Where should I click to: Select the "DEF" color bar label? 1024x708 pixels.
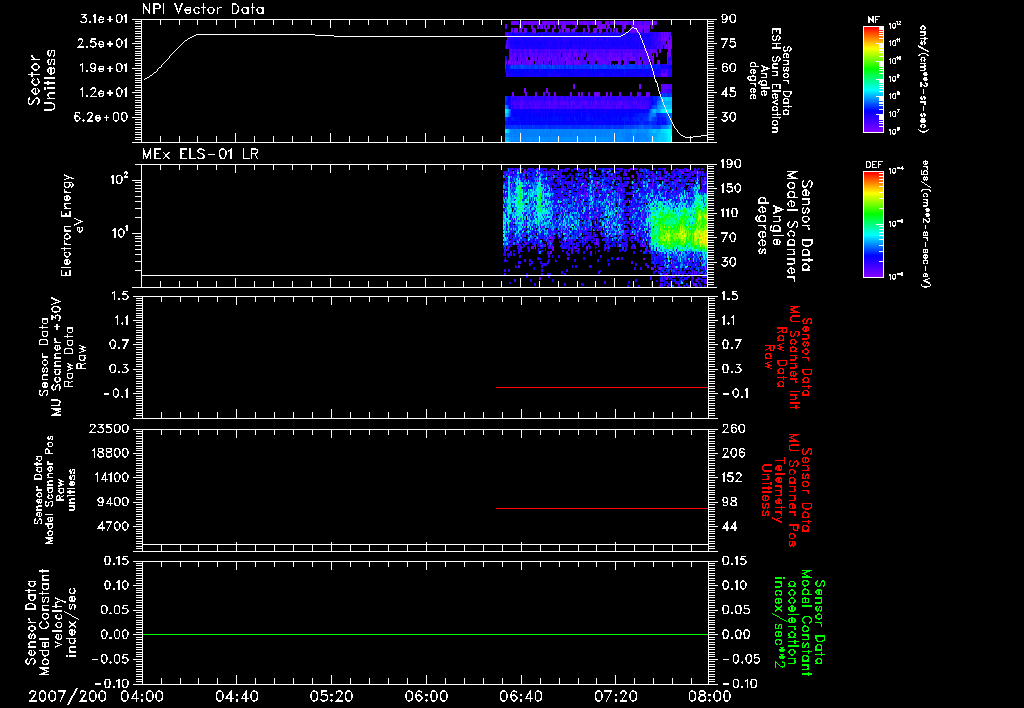tap(873, 165)
